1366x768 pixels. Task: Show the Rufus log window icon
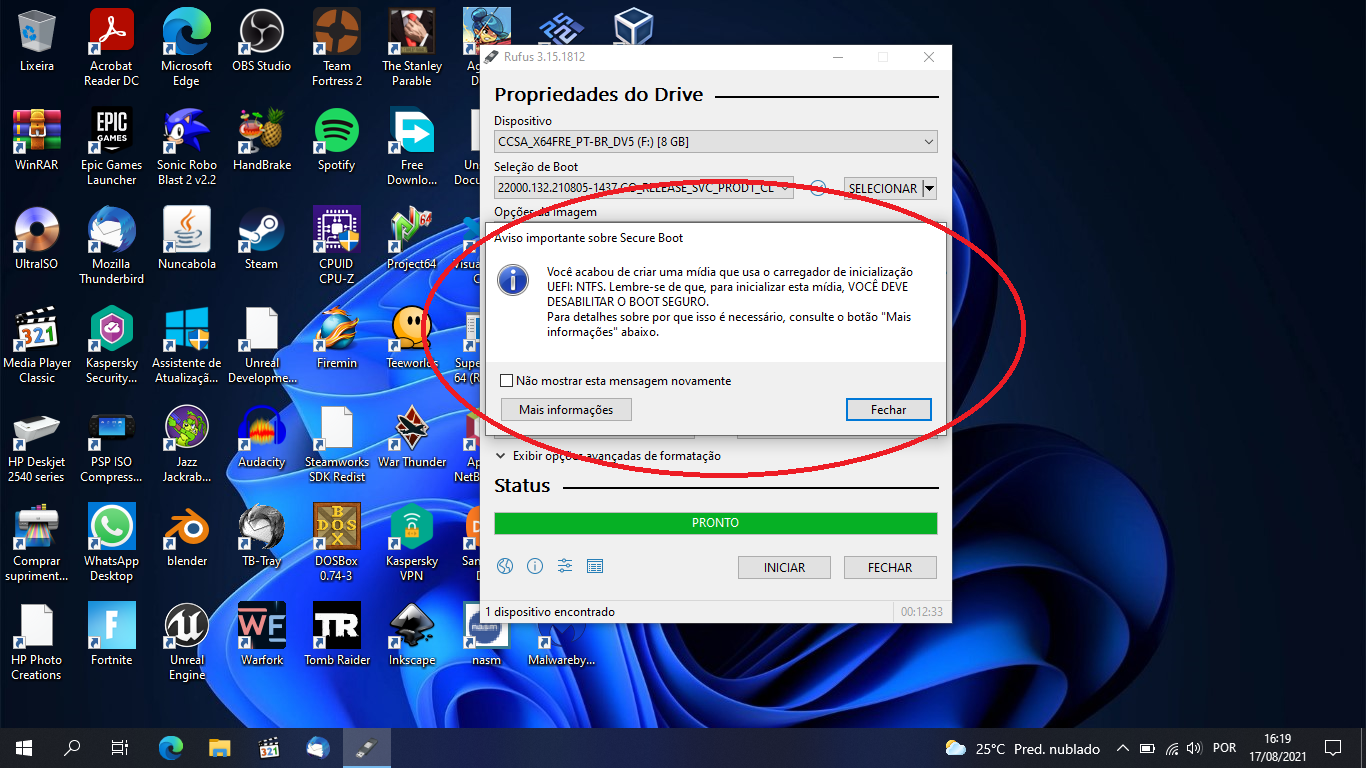coord(595,567)
